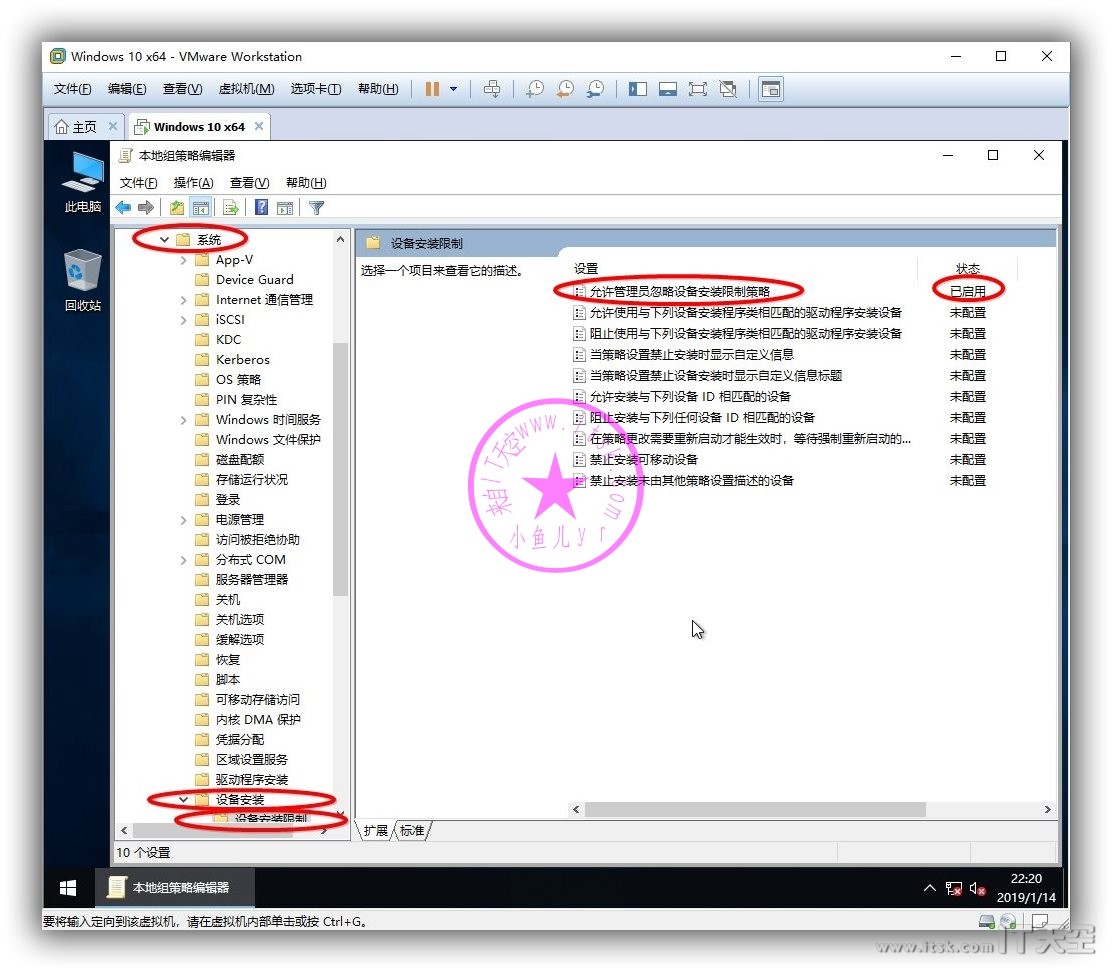Open VMware 文件(F) menu
Viewport: 1113px width, 972px height.
pos(72,89)
